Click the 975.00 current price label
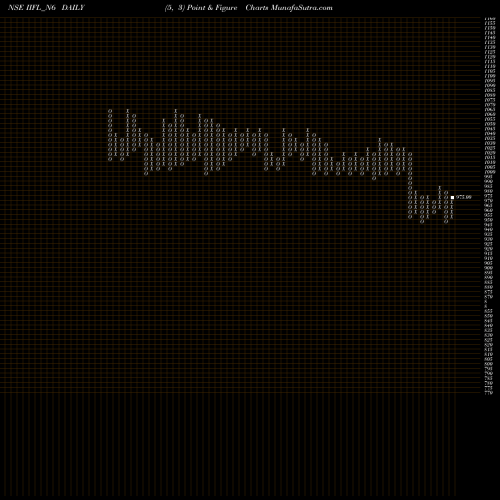This screenshot has width=500, height=500. 463,197
